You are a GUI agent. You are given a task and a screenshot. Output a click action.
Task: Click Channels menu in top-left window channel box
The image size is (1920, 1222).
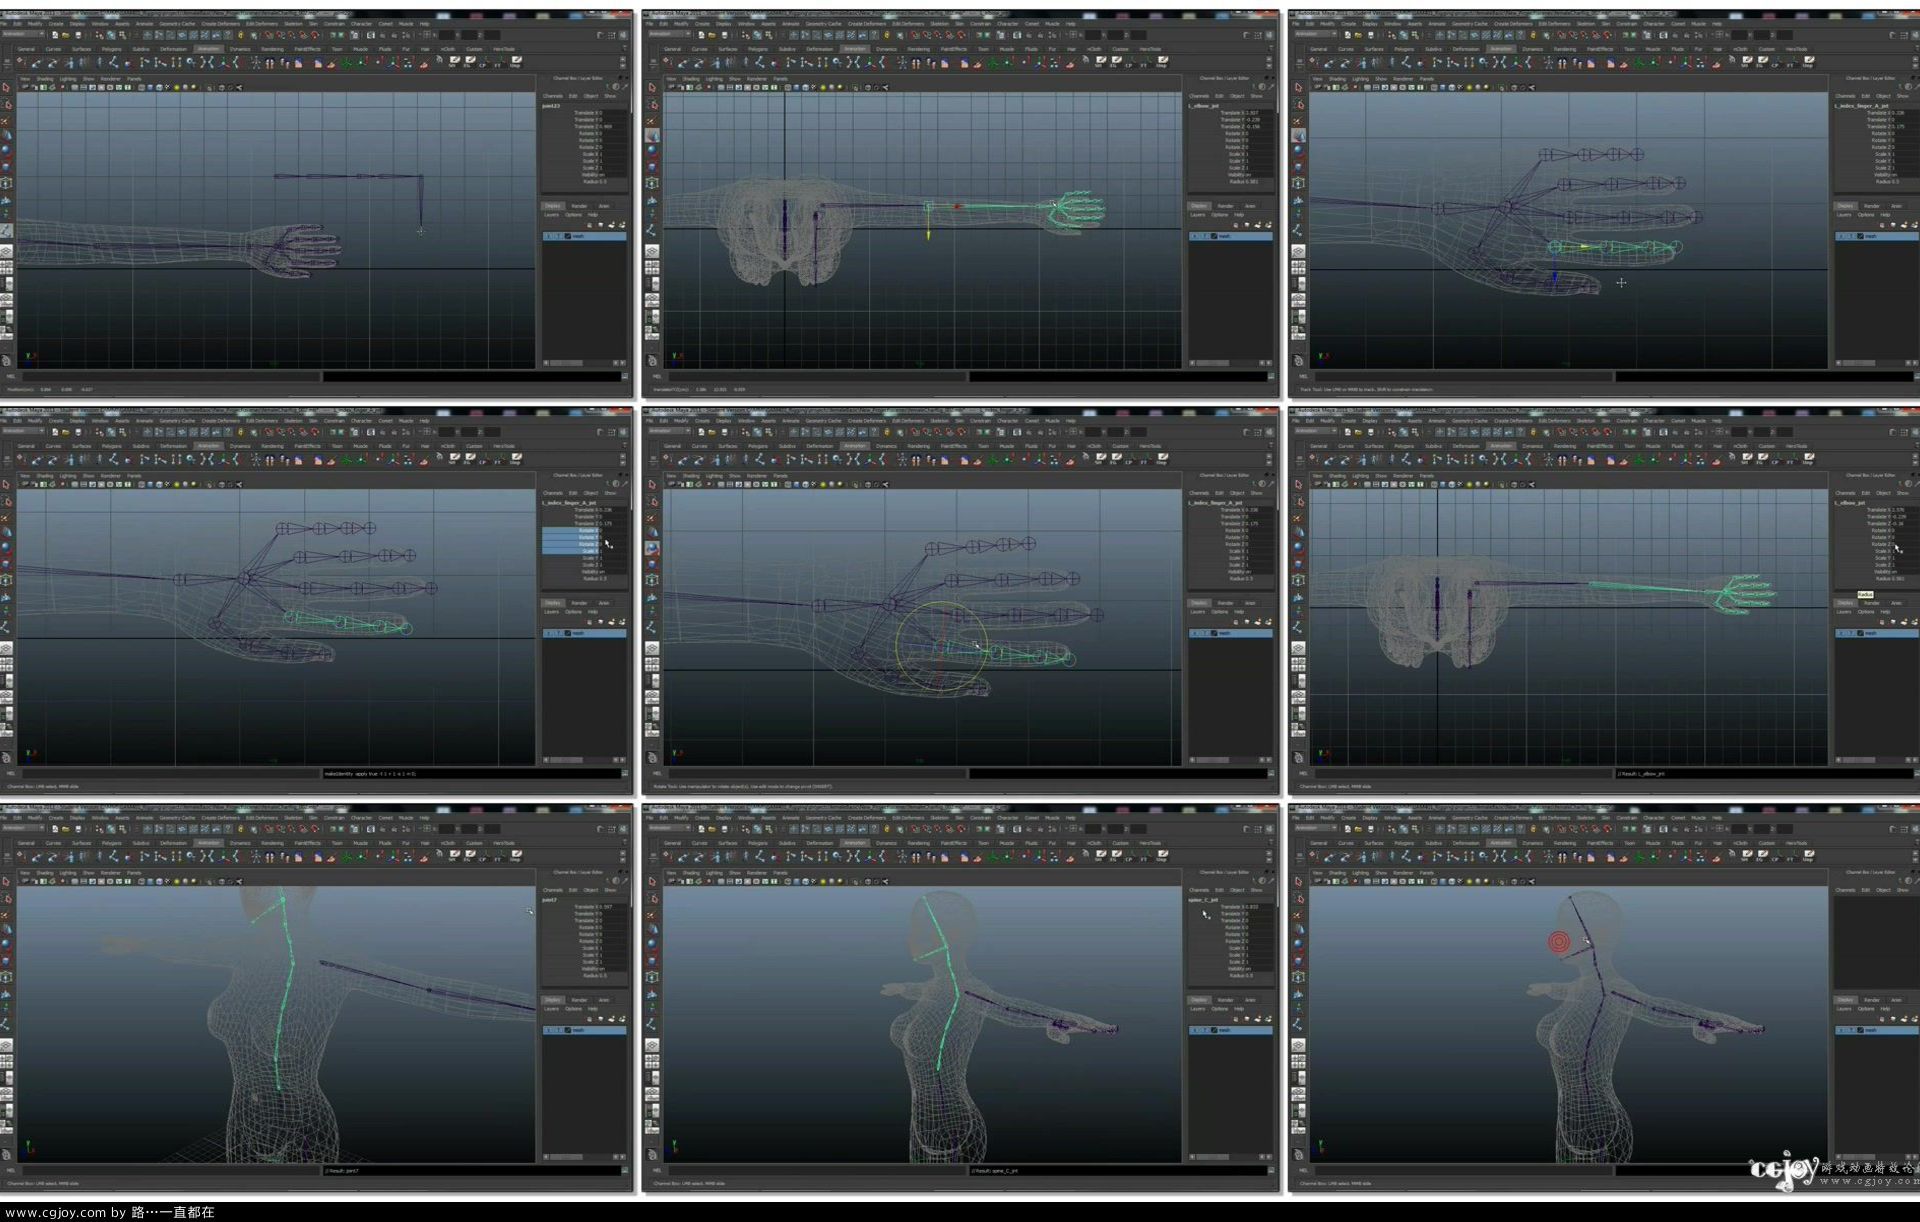553,96
